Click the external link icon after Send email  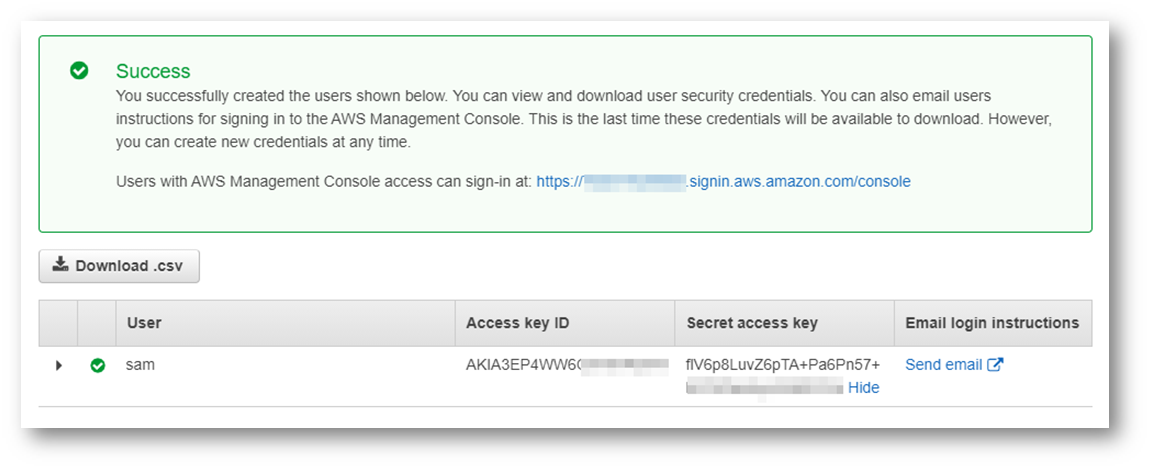pos(995,365)
